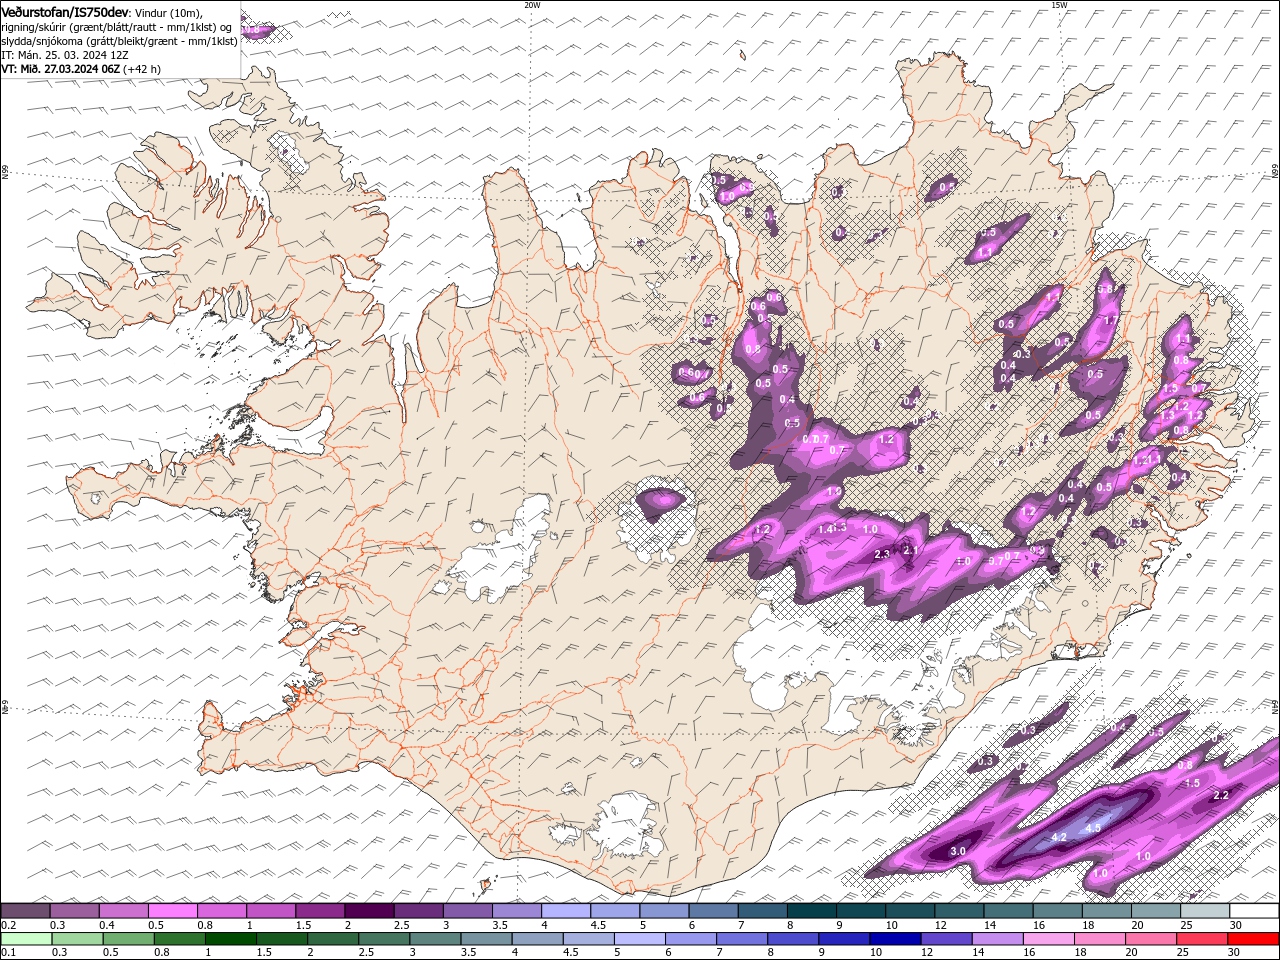Screen dimensions: 1280x960
Task: Pick the lavender snow swatch between 4.5 and 5
Action: click(x=613, y=911)
